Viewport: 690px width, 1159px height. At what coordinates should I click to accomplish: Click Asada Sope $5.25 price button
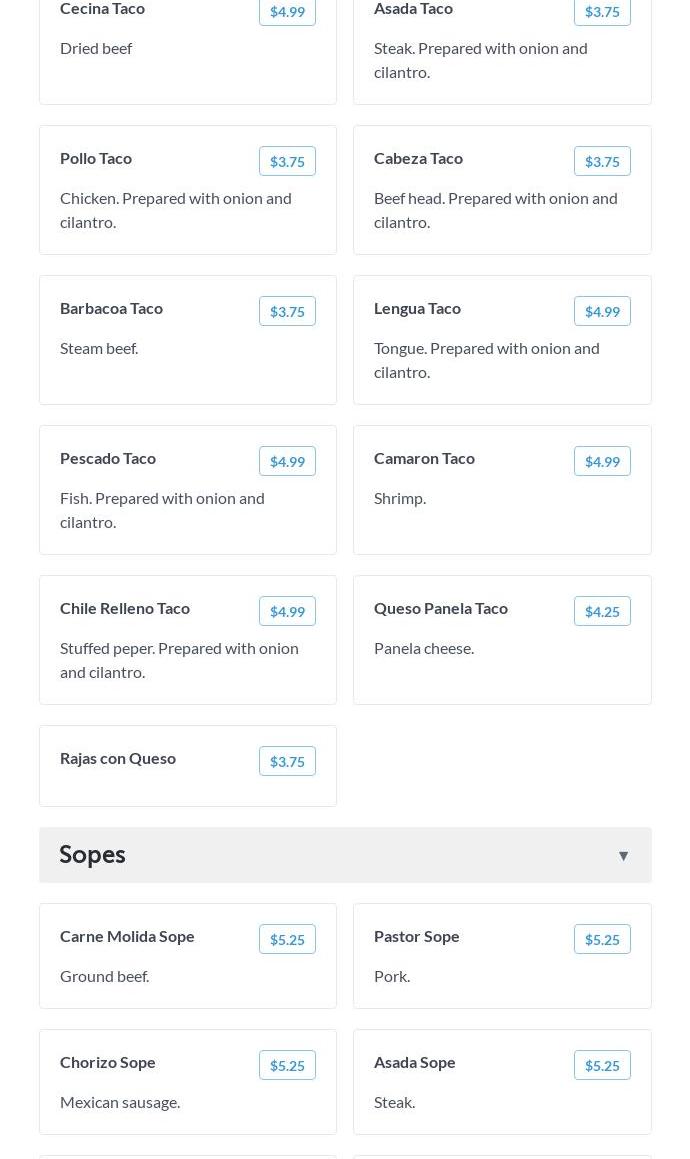click(x=602, y=1066)
